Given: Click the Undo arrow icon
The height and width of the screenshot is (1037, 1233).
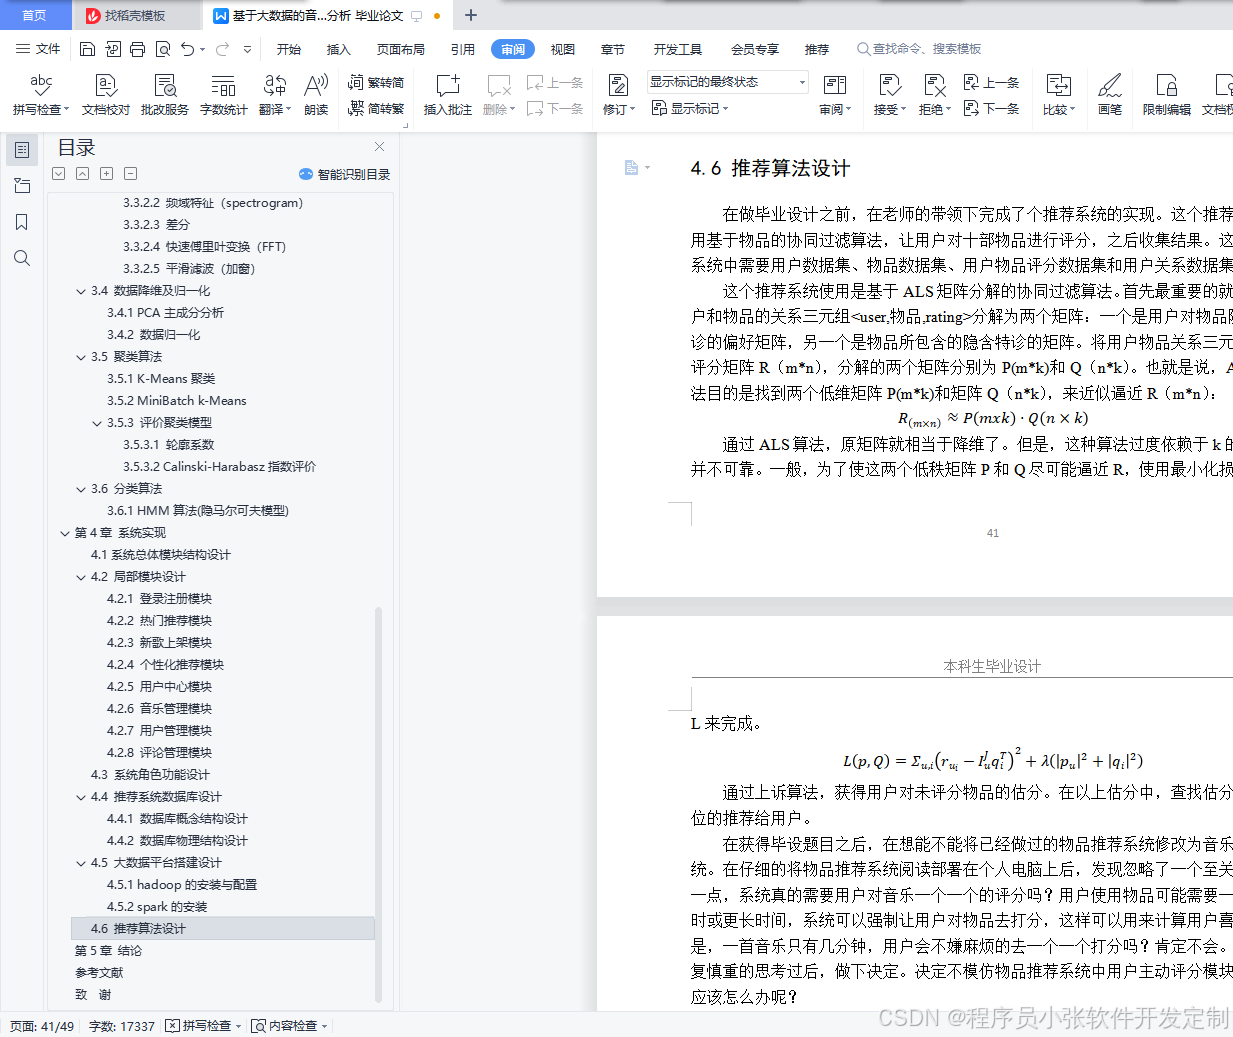Looking at the screenshot, I should pyautogui.click(x=188, y=49).
